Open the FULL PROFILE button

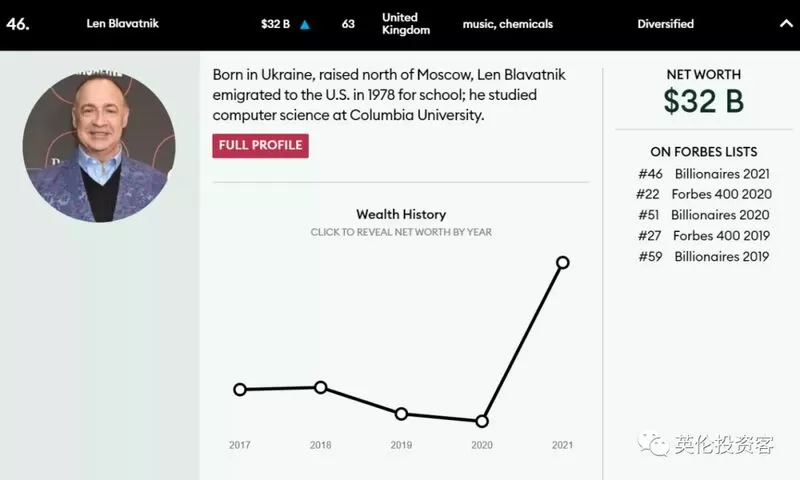click(x=260, y=145)
